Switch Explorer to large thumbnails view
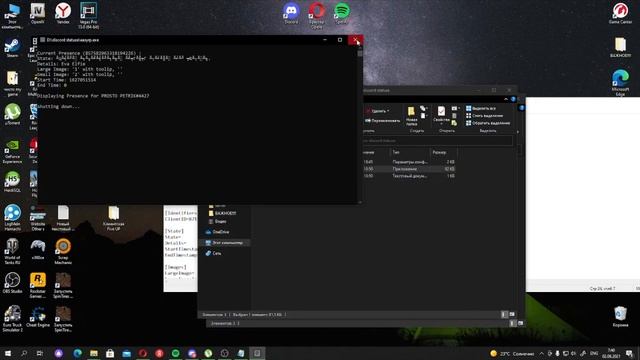The image size is (640, 360). pyautogui.click(x=512, y=314)
